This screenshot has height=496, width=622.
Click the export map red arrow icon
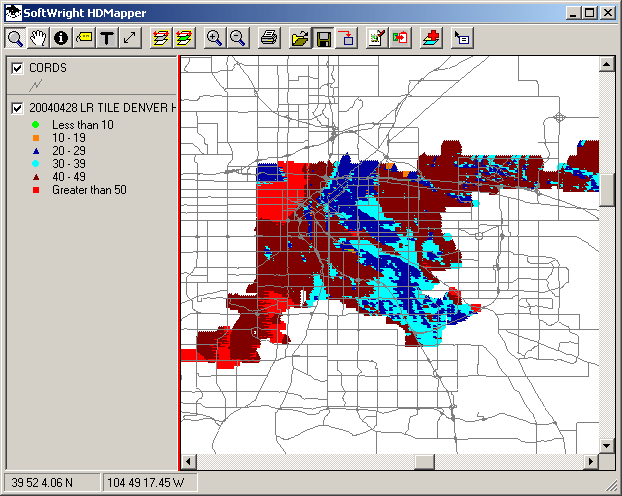click(400, 38)
